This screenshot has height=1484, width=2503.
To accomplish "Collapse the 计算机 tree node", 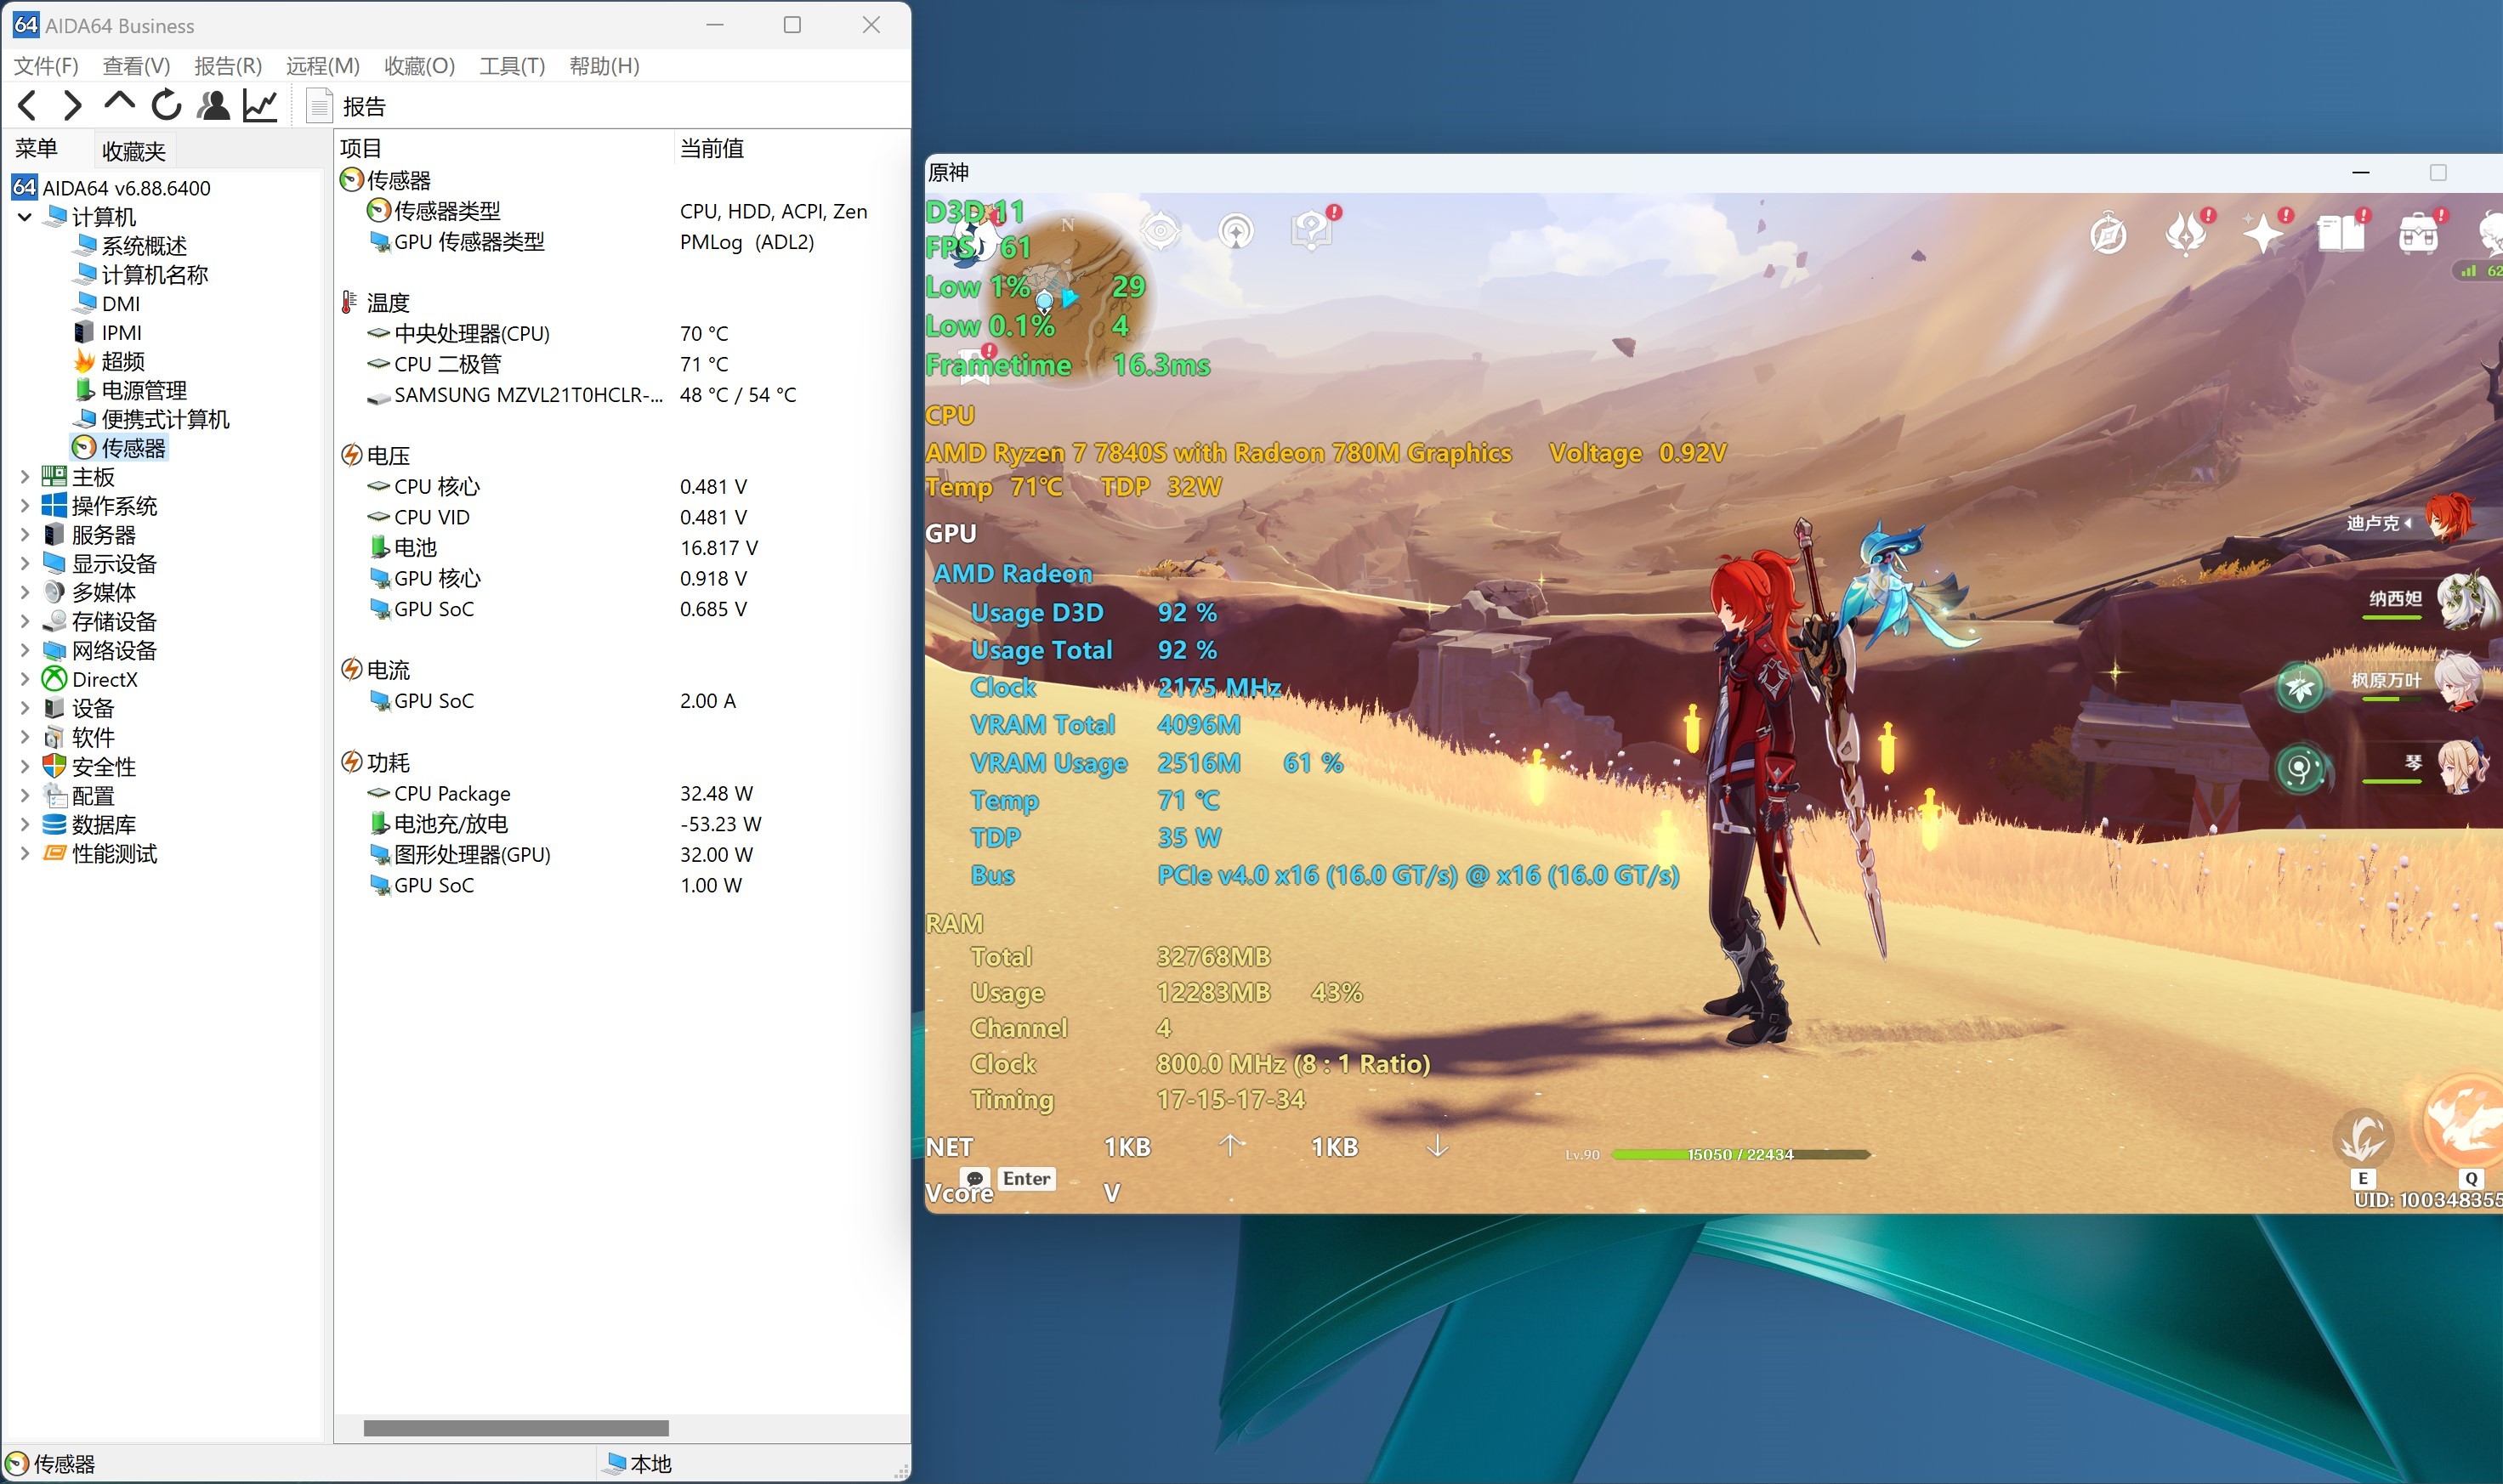I will (x=25, y=217).
